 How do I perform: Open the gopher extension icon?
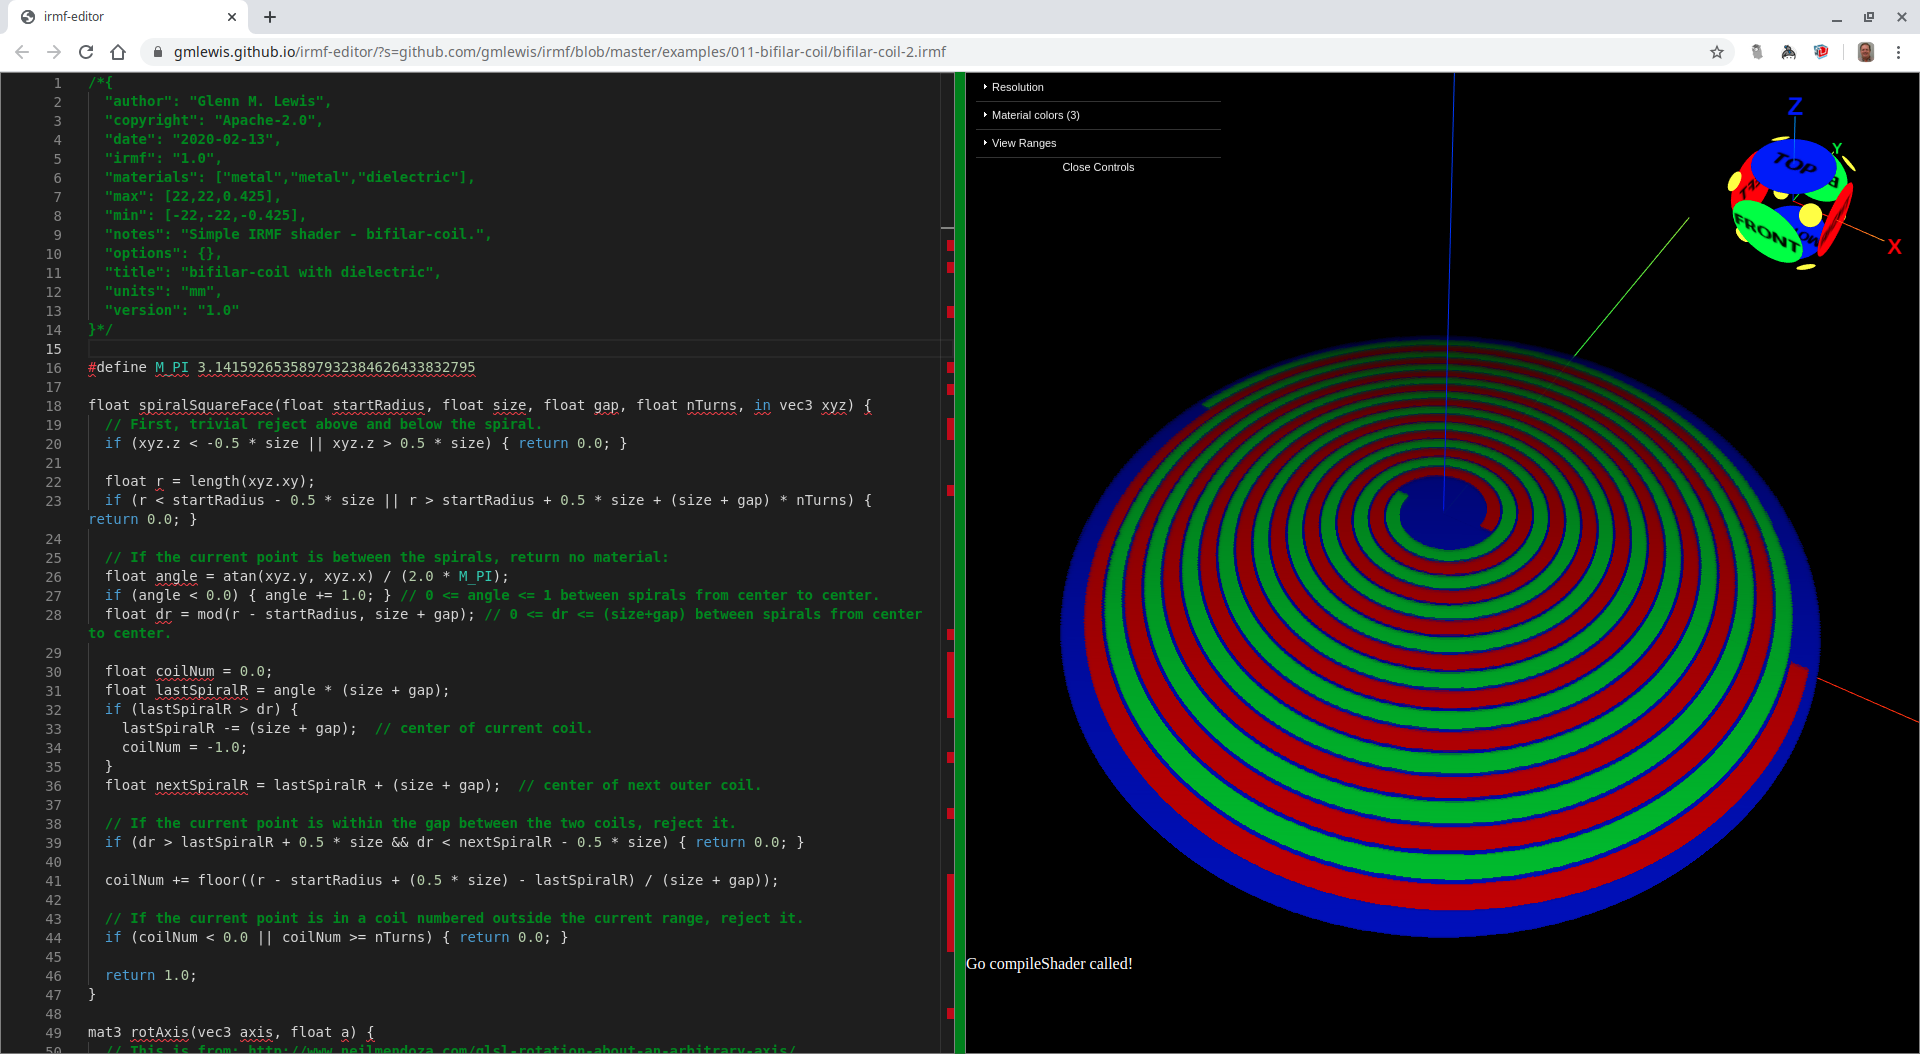tap(1756, 52)
